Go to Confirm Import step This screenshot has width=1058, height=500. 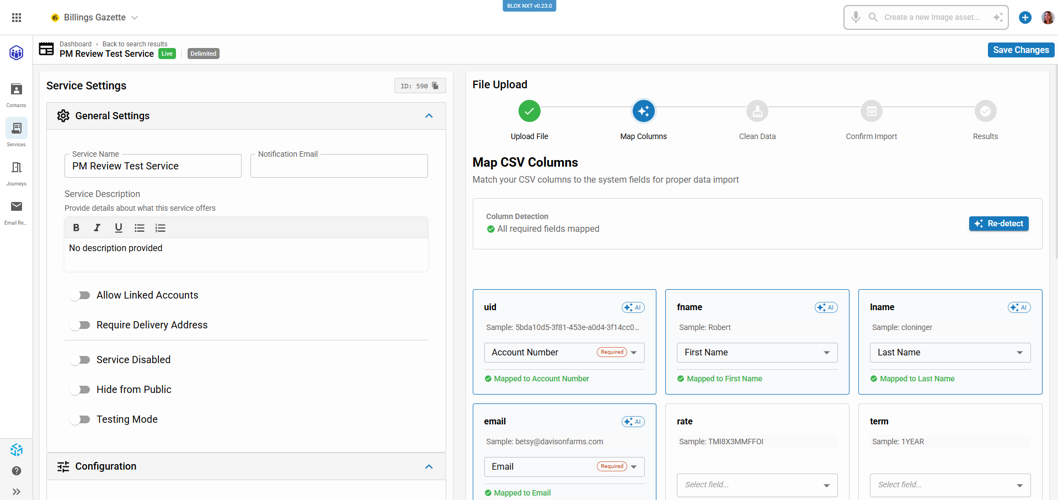pyautogui.click(x=871, y=111)
